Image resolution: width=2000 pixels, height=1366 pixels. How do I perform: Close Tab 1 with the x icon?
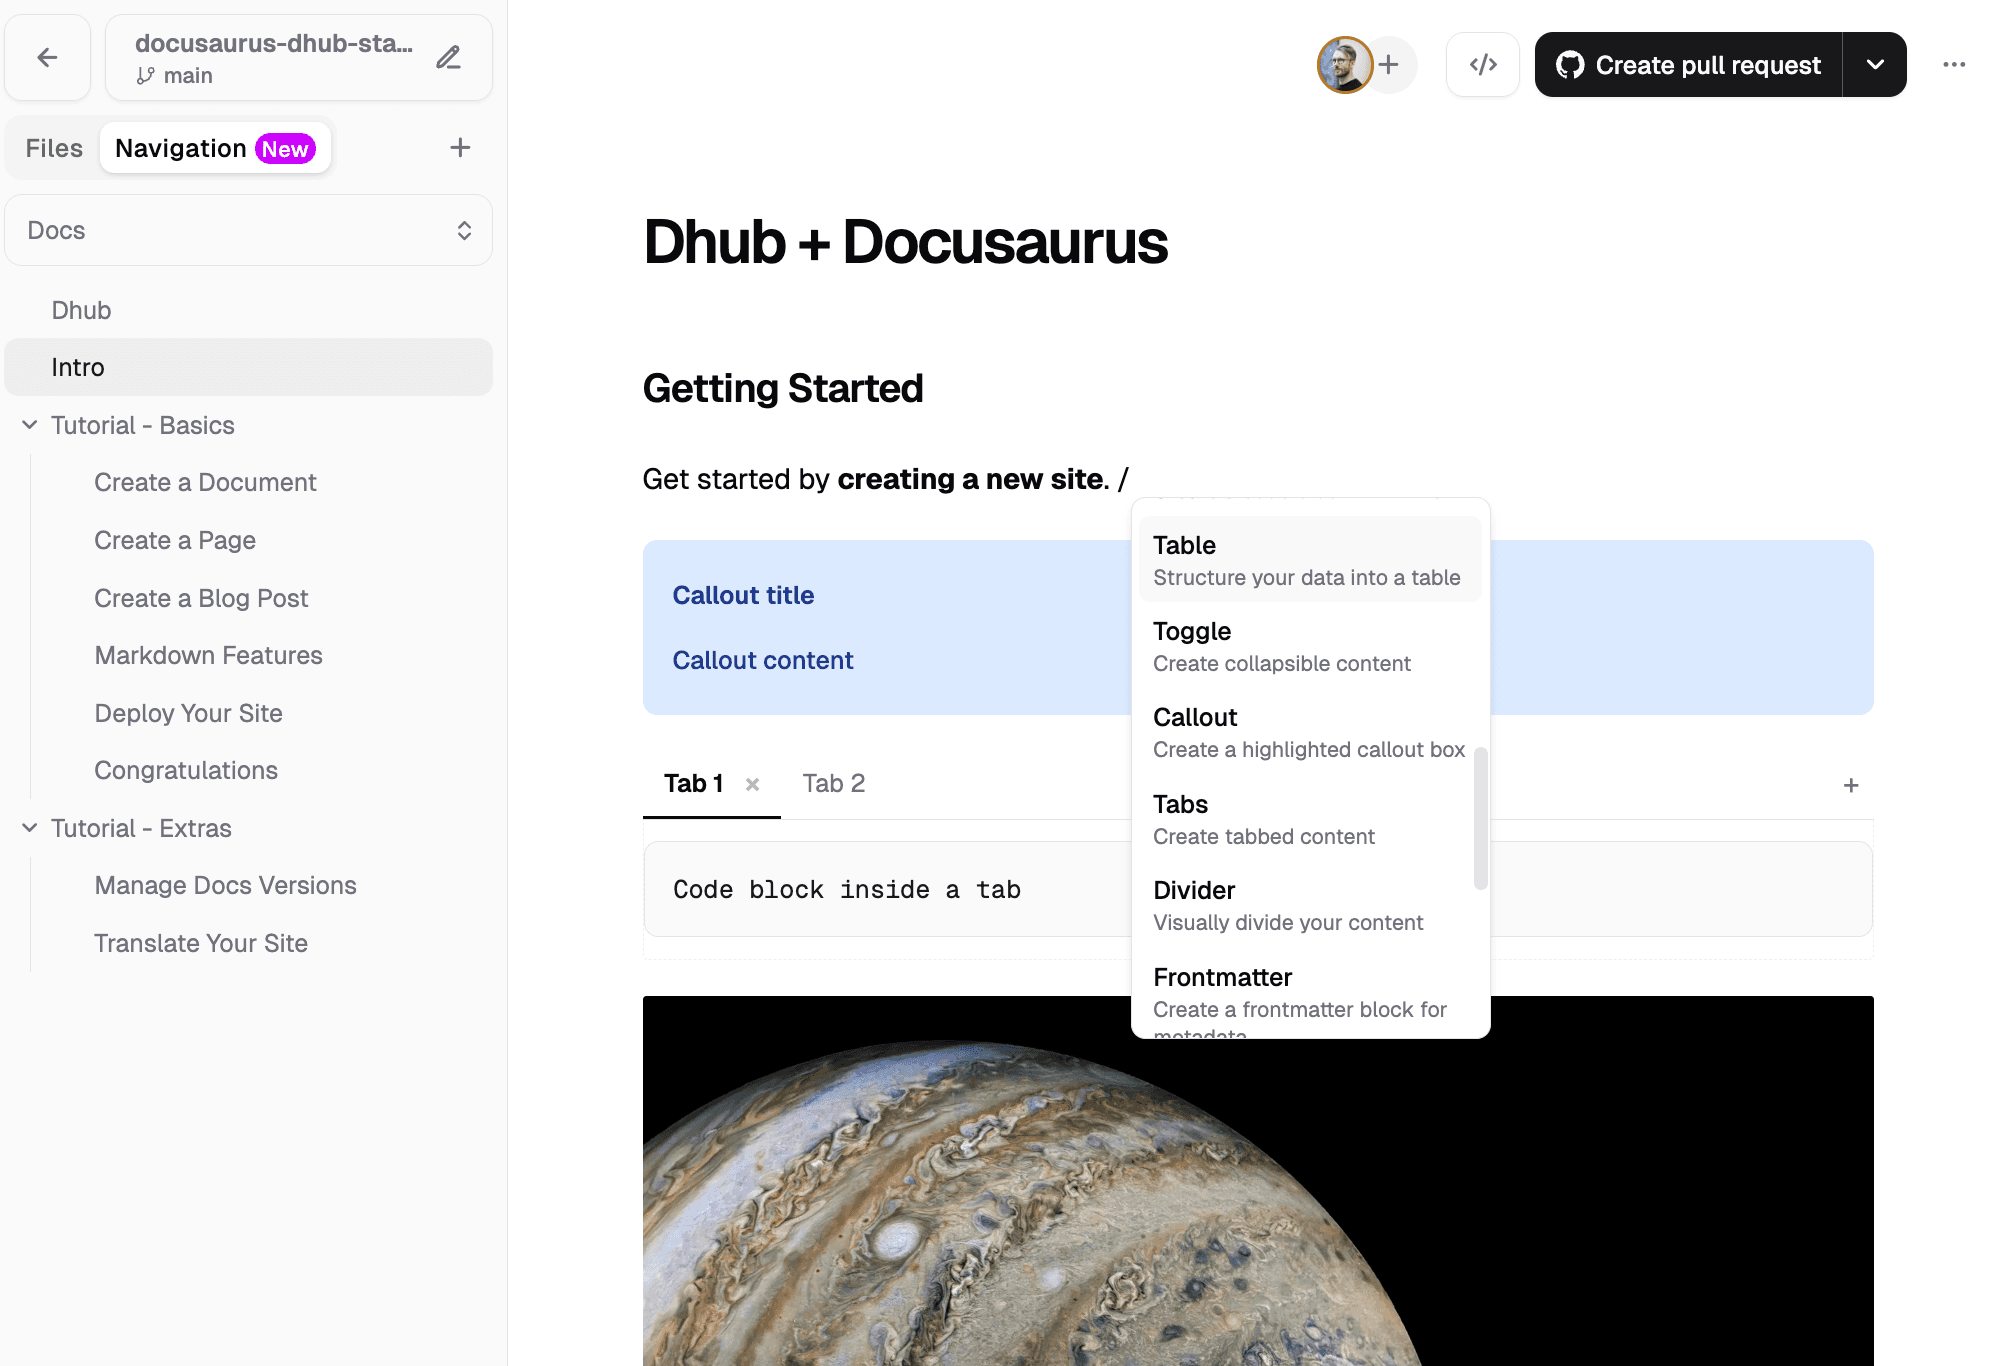tap(753, 785)
